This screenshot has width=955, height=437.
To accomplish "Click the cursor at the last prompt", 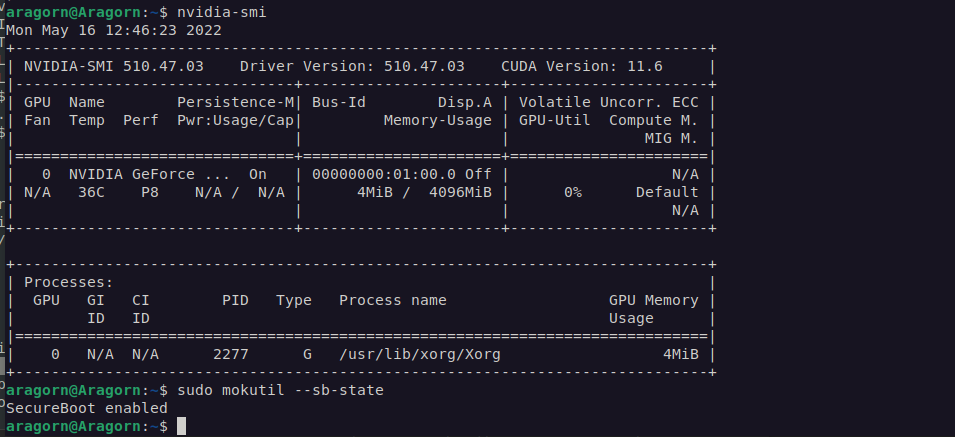I will tap(181, 426).
